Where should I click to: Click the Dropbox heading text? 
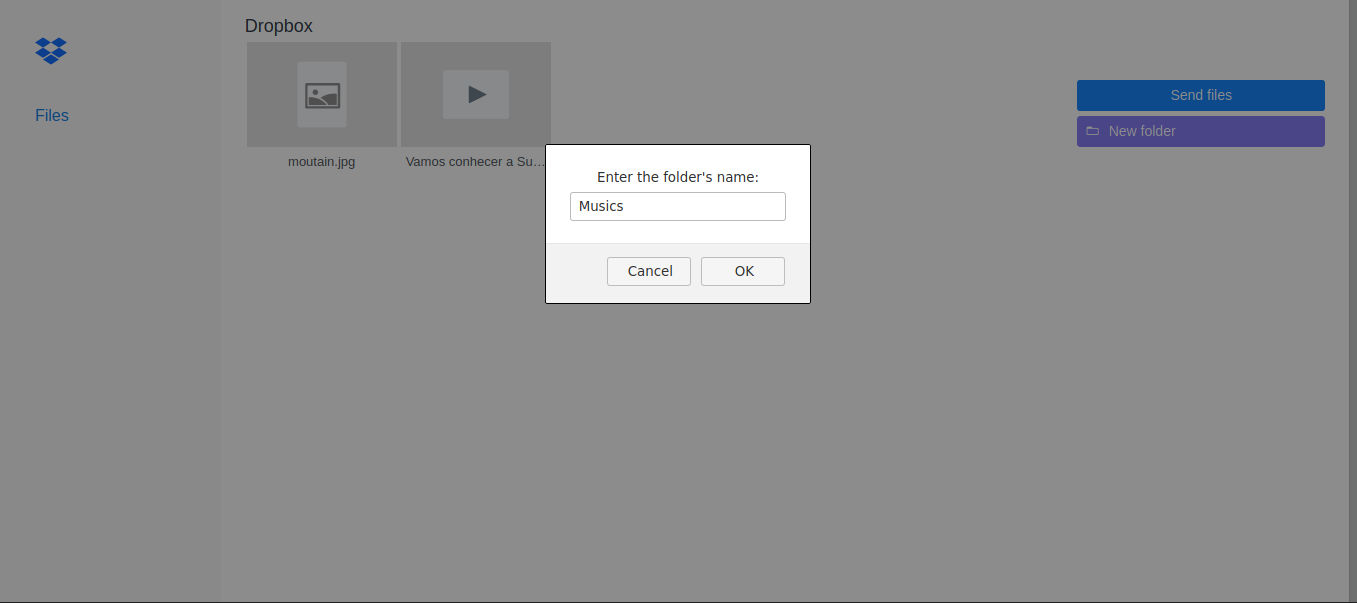[279, 26]
